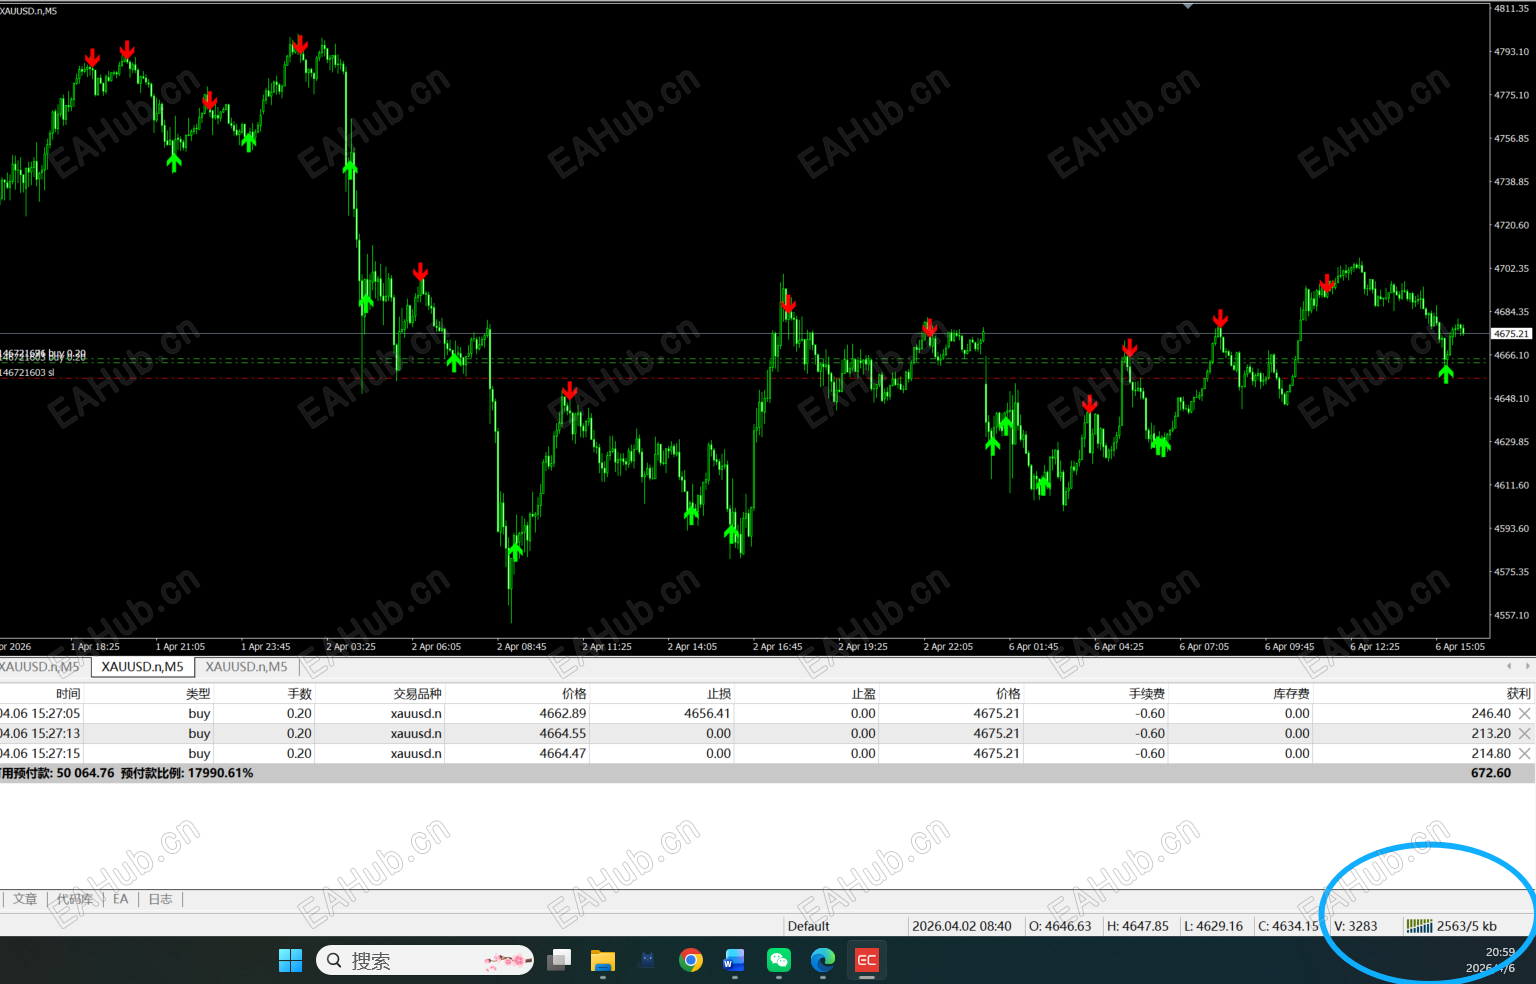The image size is (1536, 984).
Task: Sort orders by the 获利 column header
Action: tap(1518, 693)
